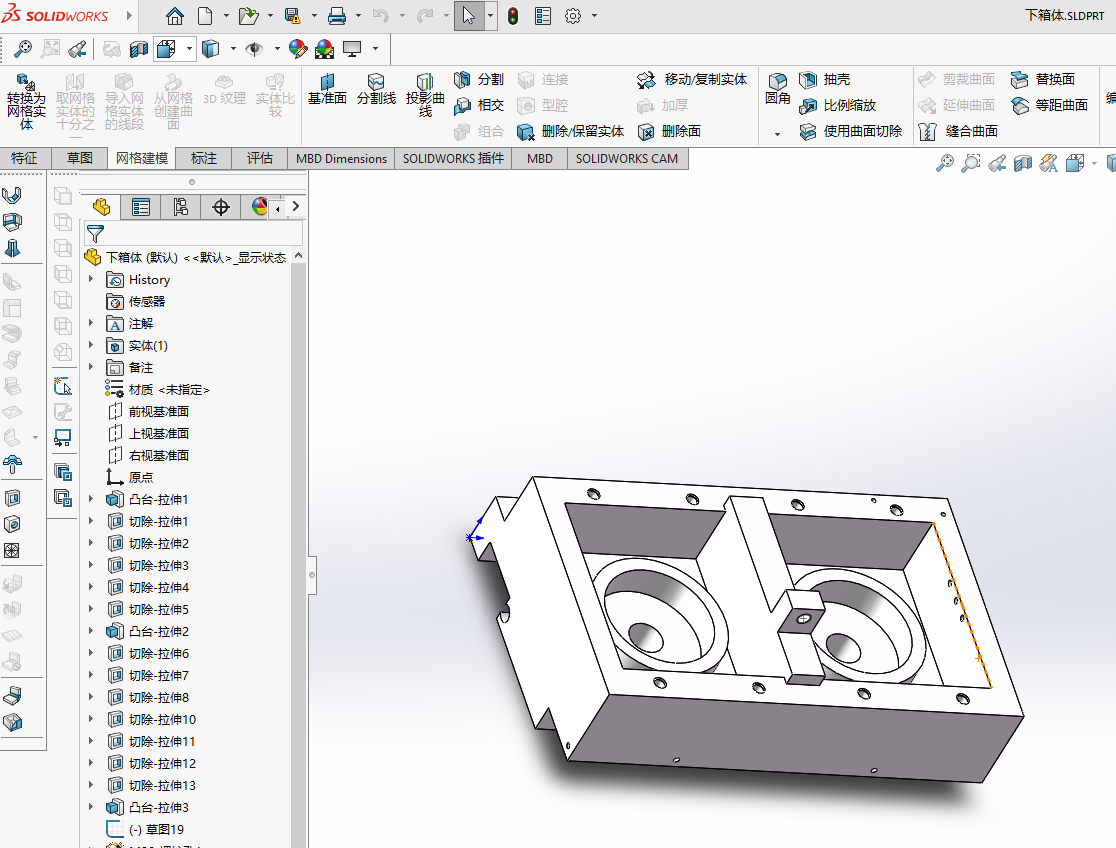Select 右视基准面 in feature tree

pos(149,456)
